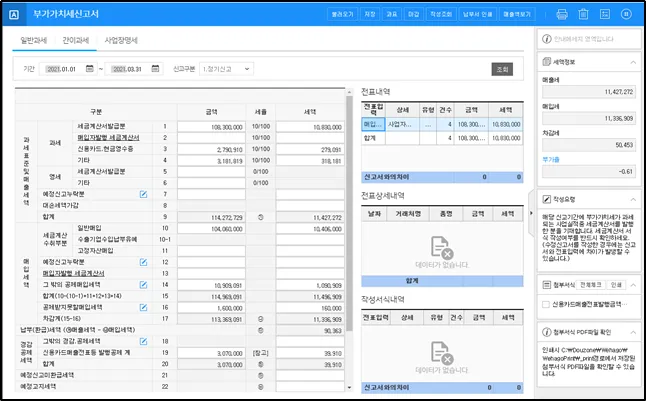Viewport: 646px width, 401px height.
Task: Click 세금계산서발급분 amount field 108,300,000
Action: coord(211,127)
